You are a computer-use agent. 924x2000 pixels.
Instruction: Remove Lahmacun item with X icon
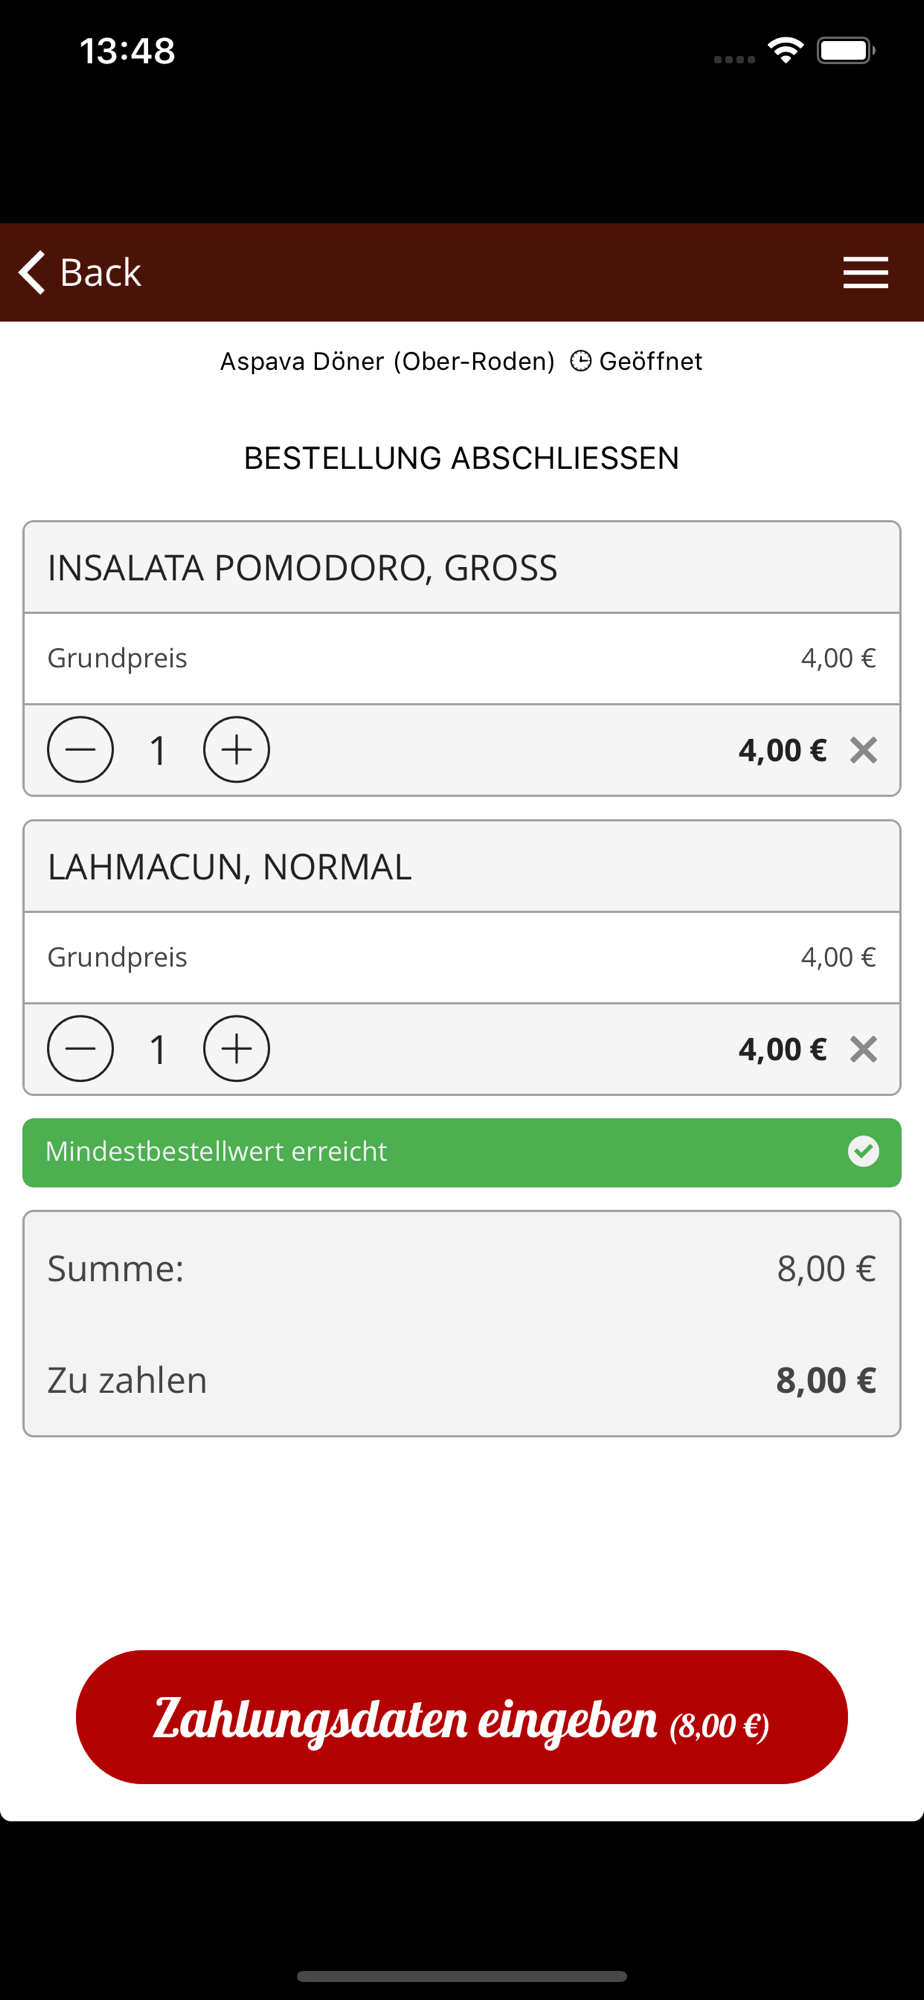tap(863, 1049)
